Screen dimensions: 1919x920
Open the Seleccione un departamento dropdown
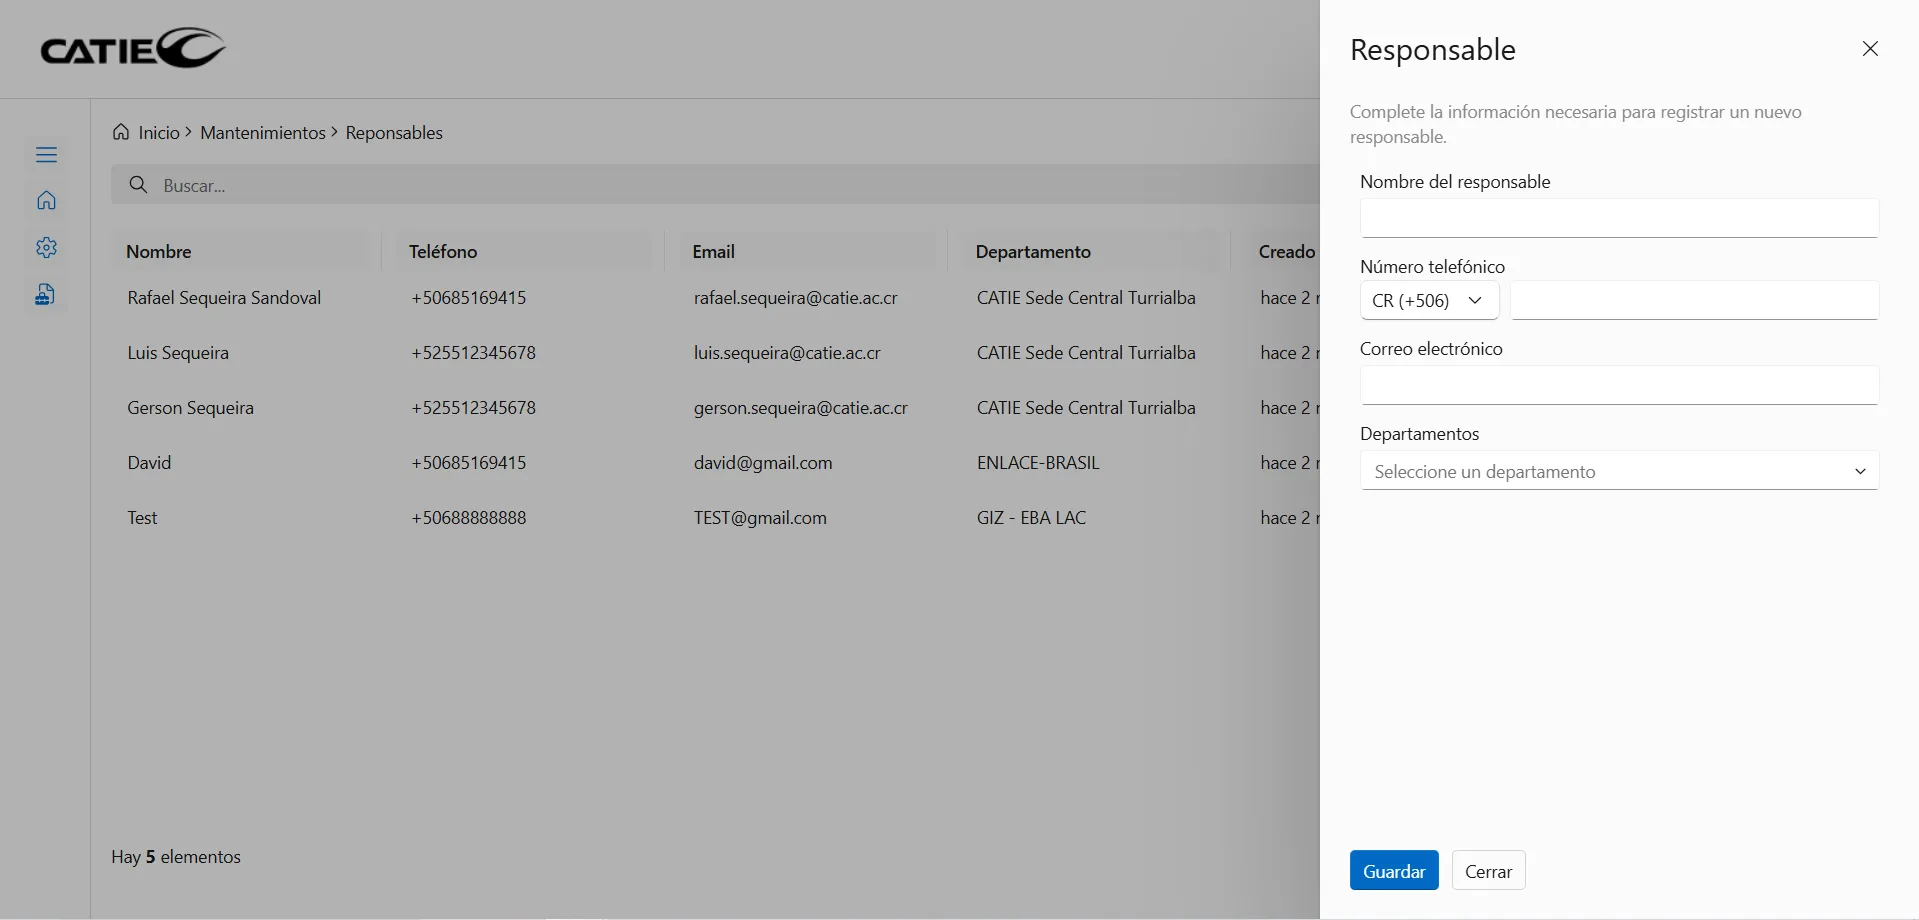[x=1618, y=471]
